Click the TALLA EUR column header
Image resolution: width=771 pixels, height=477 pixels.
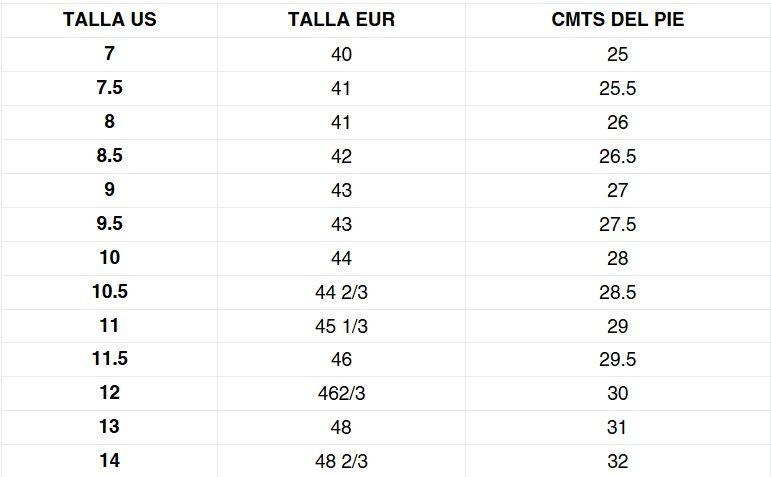tap(341, 20)
